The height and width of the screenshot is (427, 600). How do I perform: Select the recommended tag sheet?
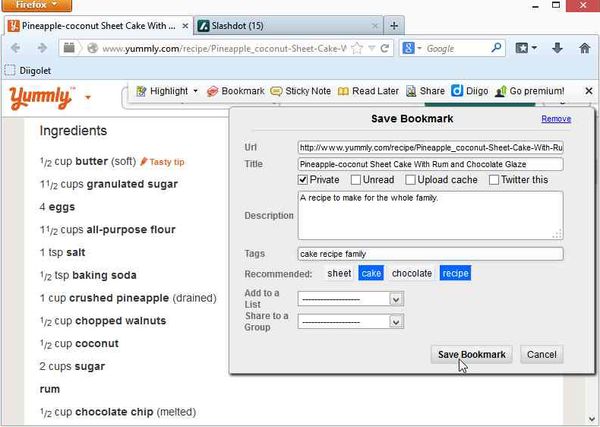point(339,274)
